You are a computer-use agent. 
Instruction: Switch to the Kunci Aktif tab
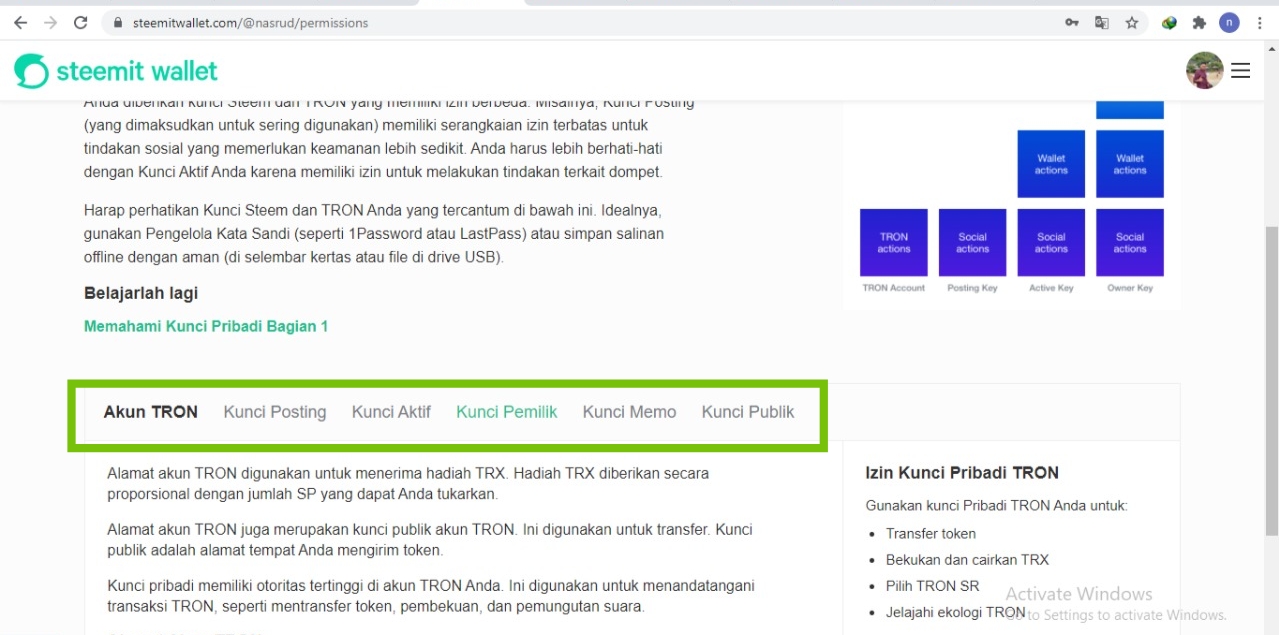[391, 412]
